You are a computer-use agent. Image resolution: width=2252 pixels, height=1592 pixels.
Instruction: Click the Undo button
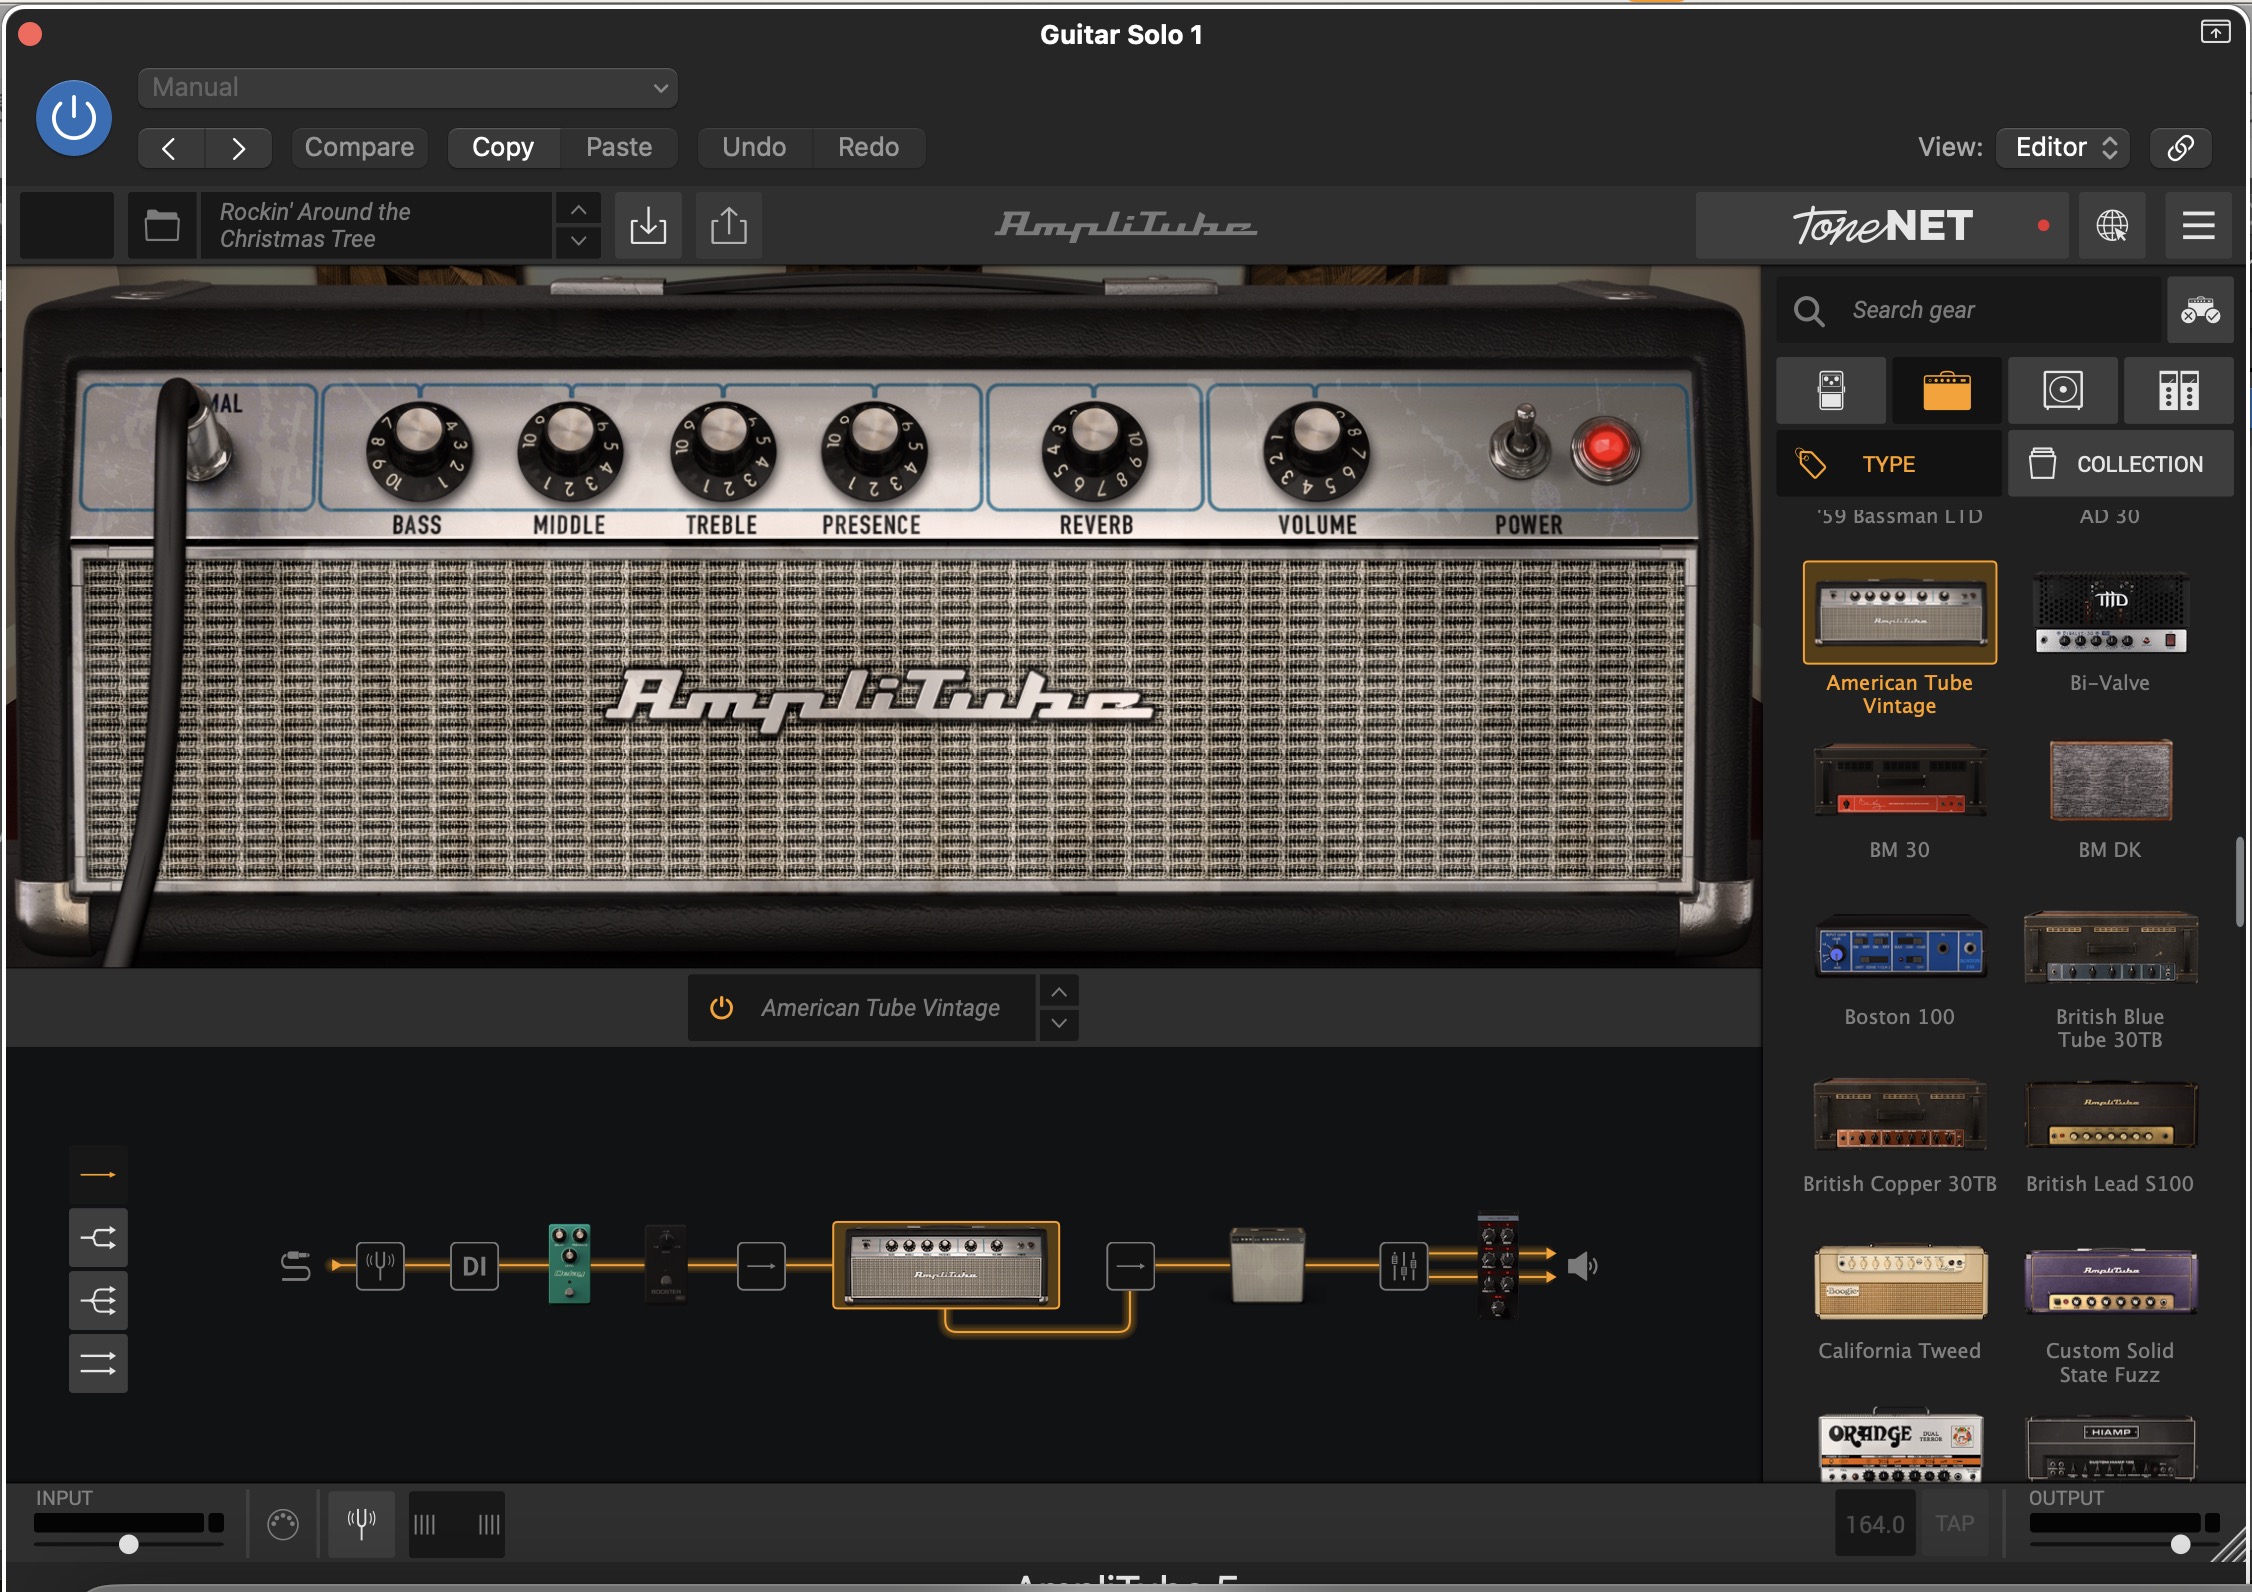[754, 148]
